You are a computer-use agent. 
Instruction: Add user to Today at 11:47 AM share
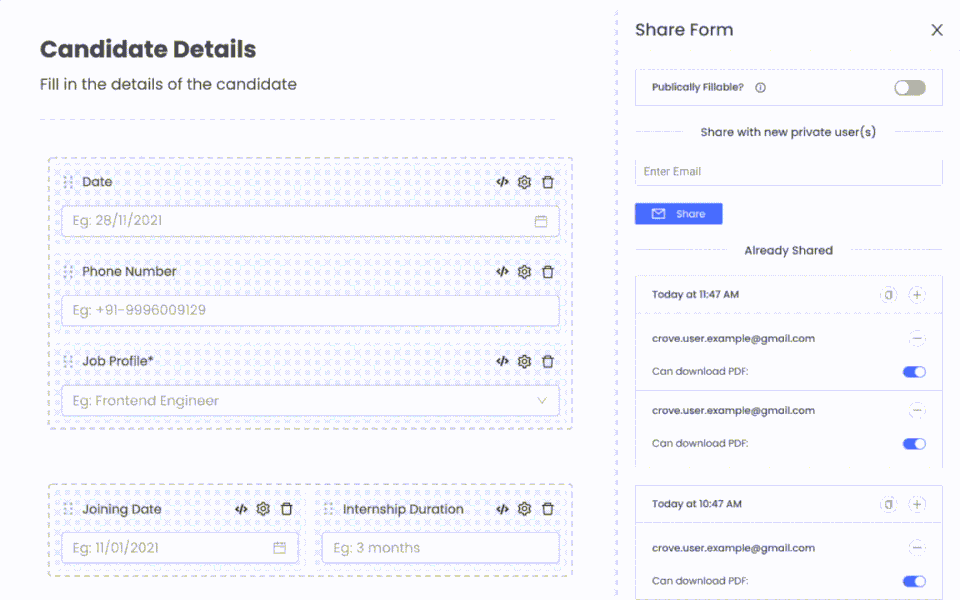[x=917, y=295]
